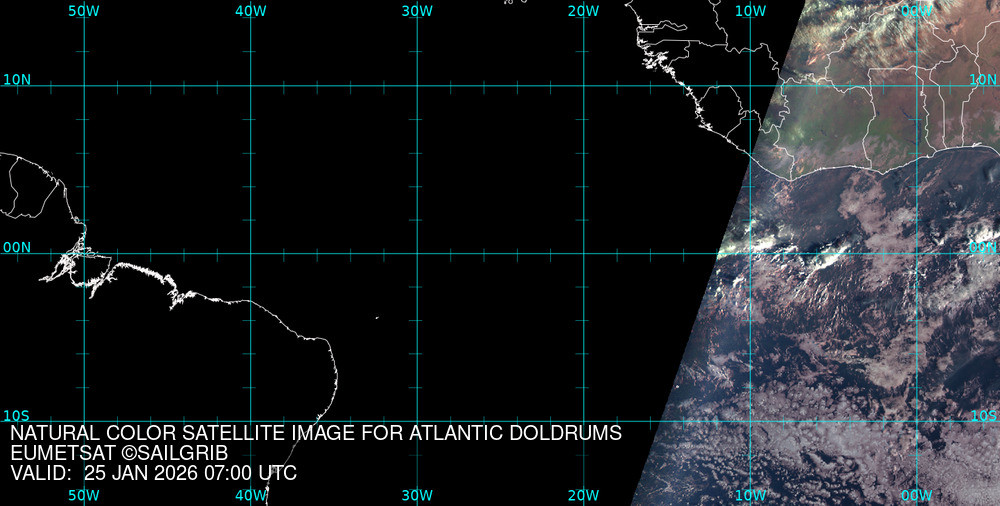The height and width of the screenshot is (506, 1000).
Task: Click the VALID 25 JAN 2026 timestamp
Action: pyautogui.click(x=153, y=473)
